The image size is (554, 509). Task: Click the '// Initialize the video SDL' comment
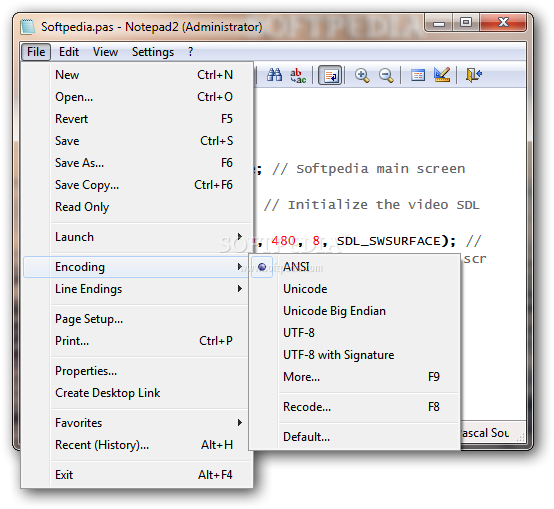pyautogui.click(x=372, y=205)
